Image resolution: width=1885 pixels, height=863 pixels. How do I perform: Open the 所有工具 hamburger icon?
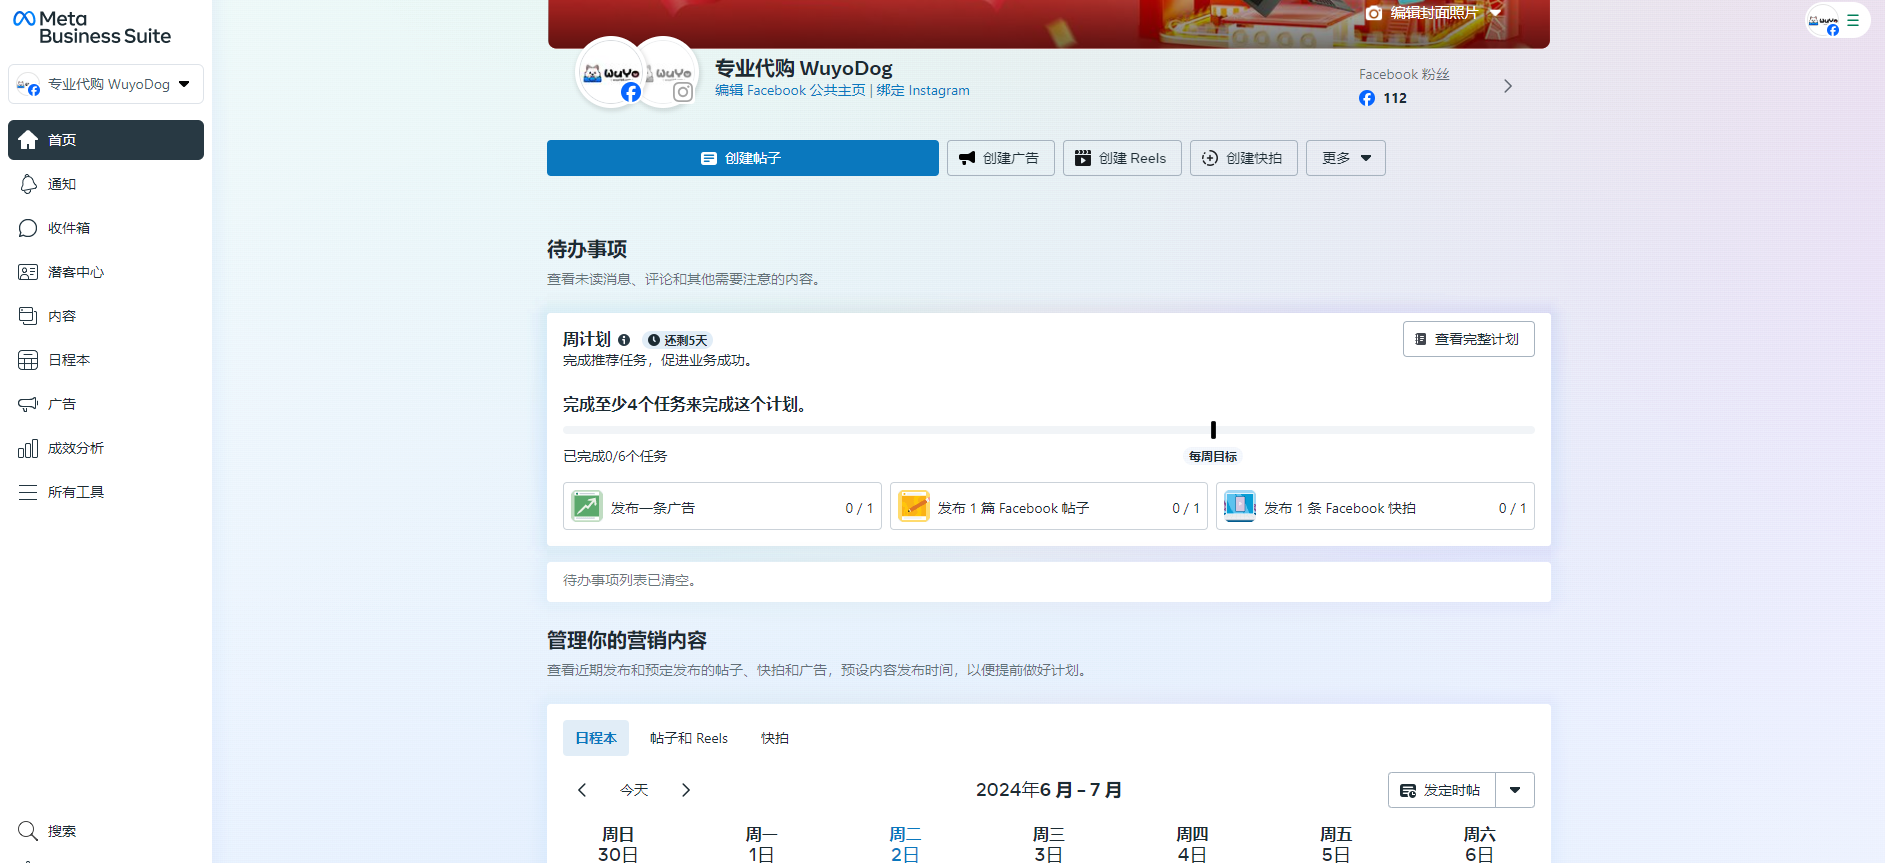pos(28,492)
